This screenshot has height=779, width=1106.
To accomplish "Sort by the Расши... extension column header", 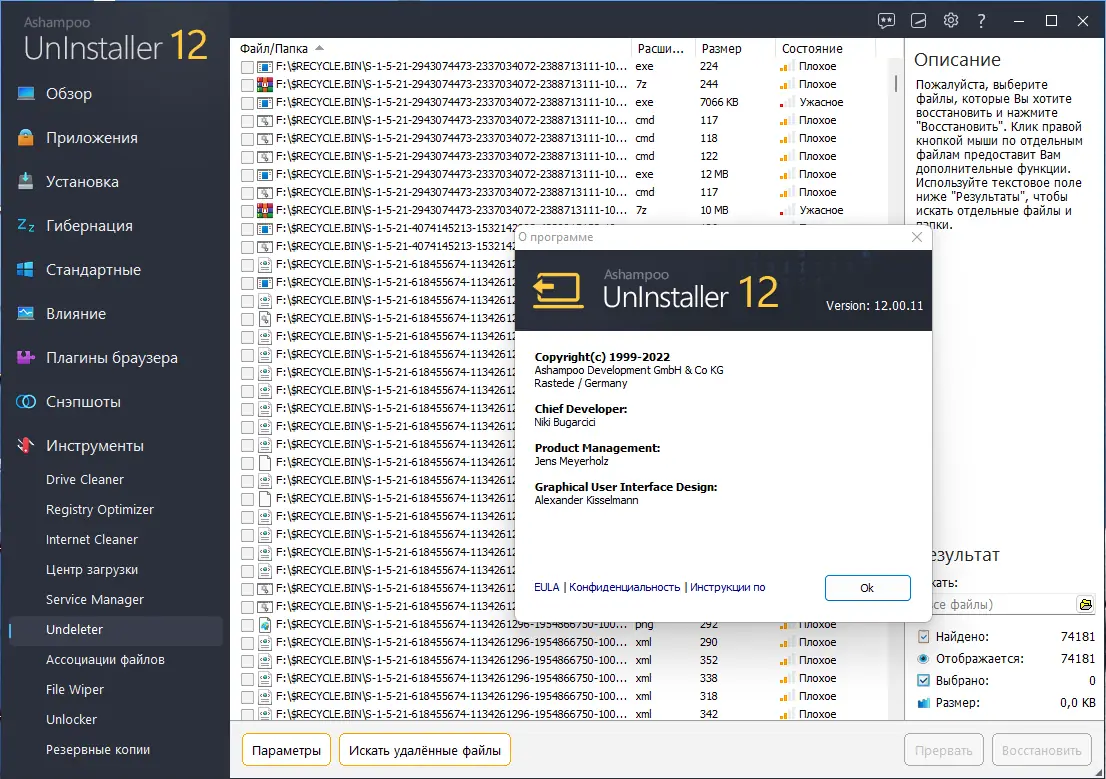I will 661,49.
